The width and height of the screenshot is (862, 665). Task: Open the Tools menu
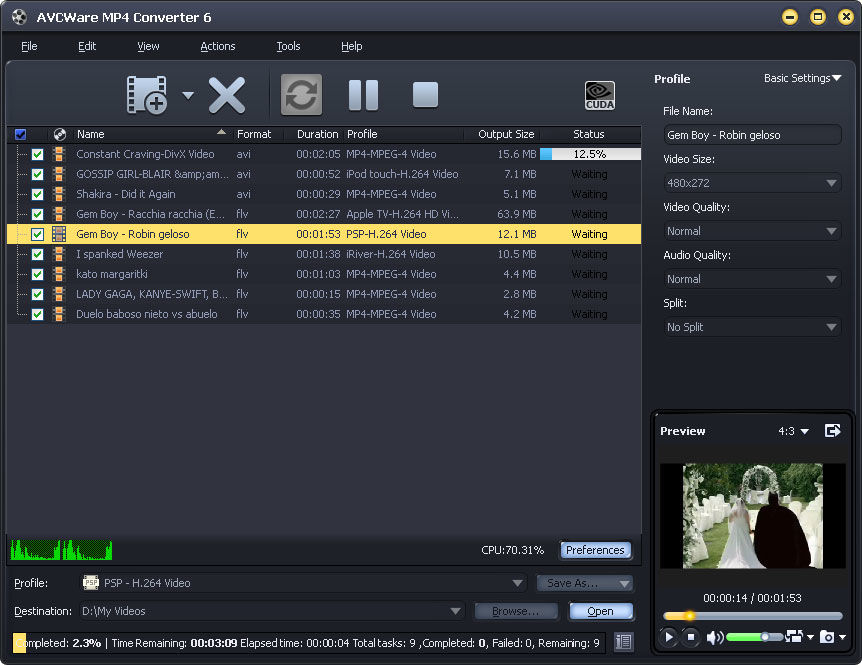(x=288, y=46)
